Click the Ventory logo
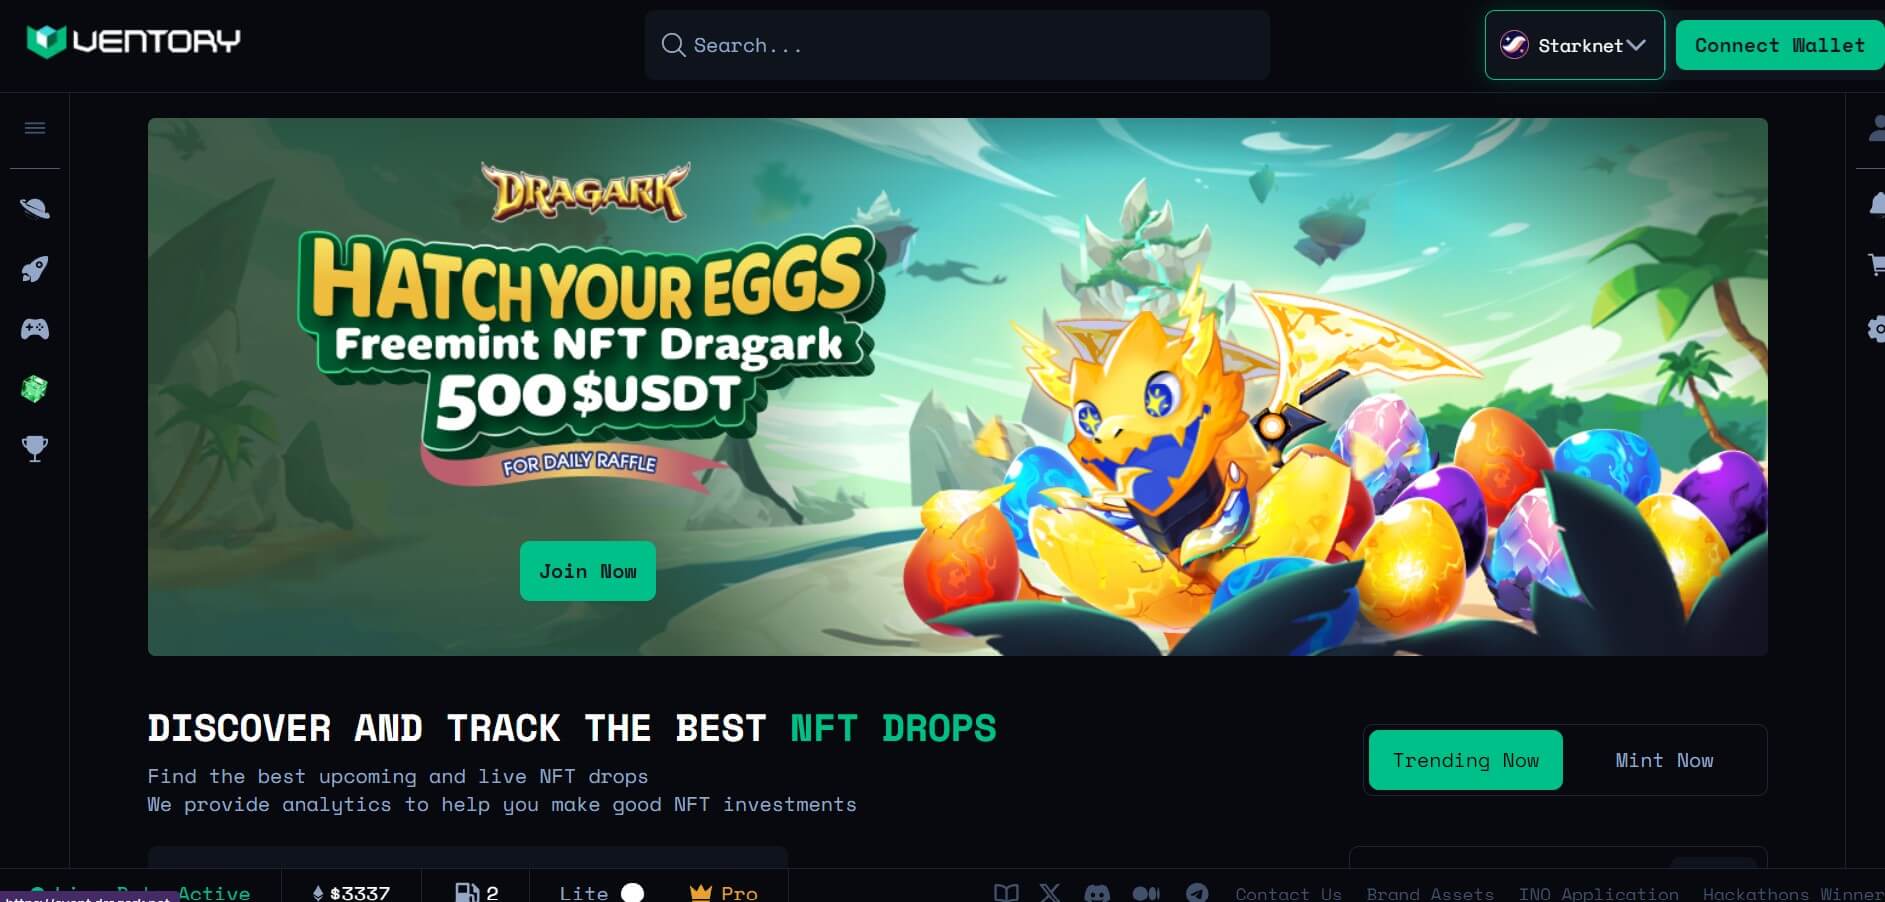Viewport: 1885px width, 902px height. pyautogui.click(x=133, y=41)
